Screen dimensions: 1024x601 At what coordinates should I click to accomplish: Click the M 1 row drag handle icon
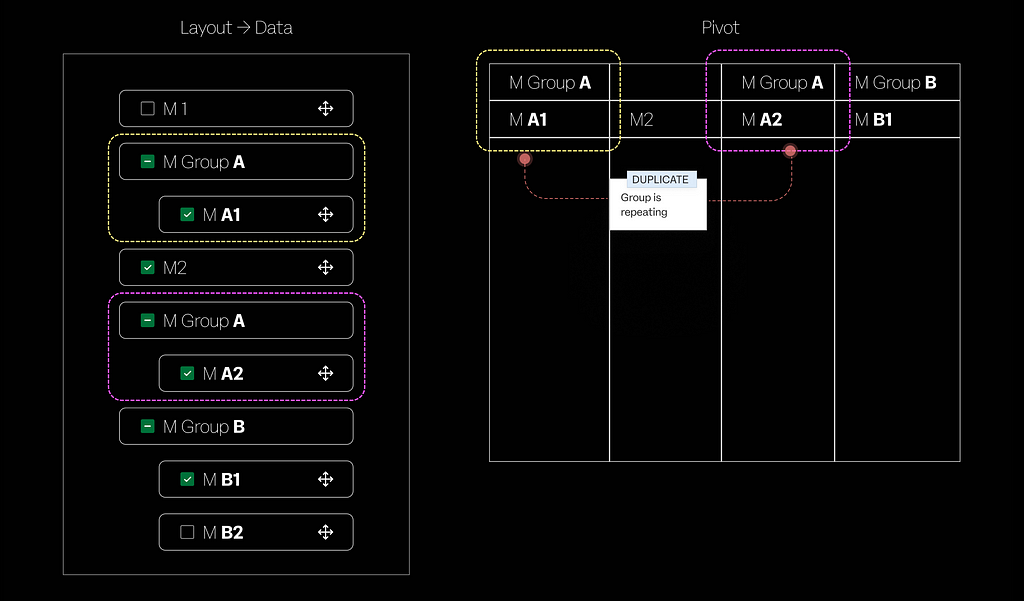(x=325, y=108)
